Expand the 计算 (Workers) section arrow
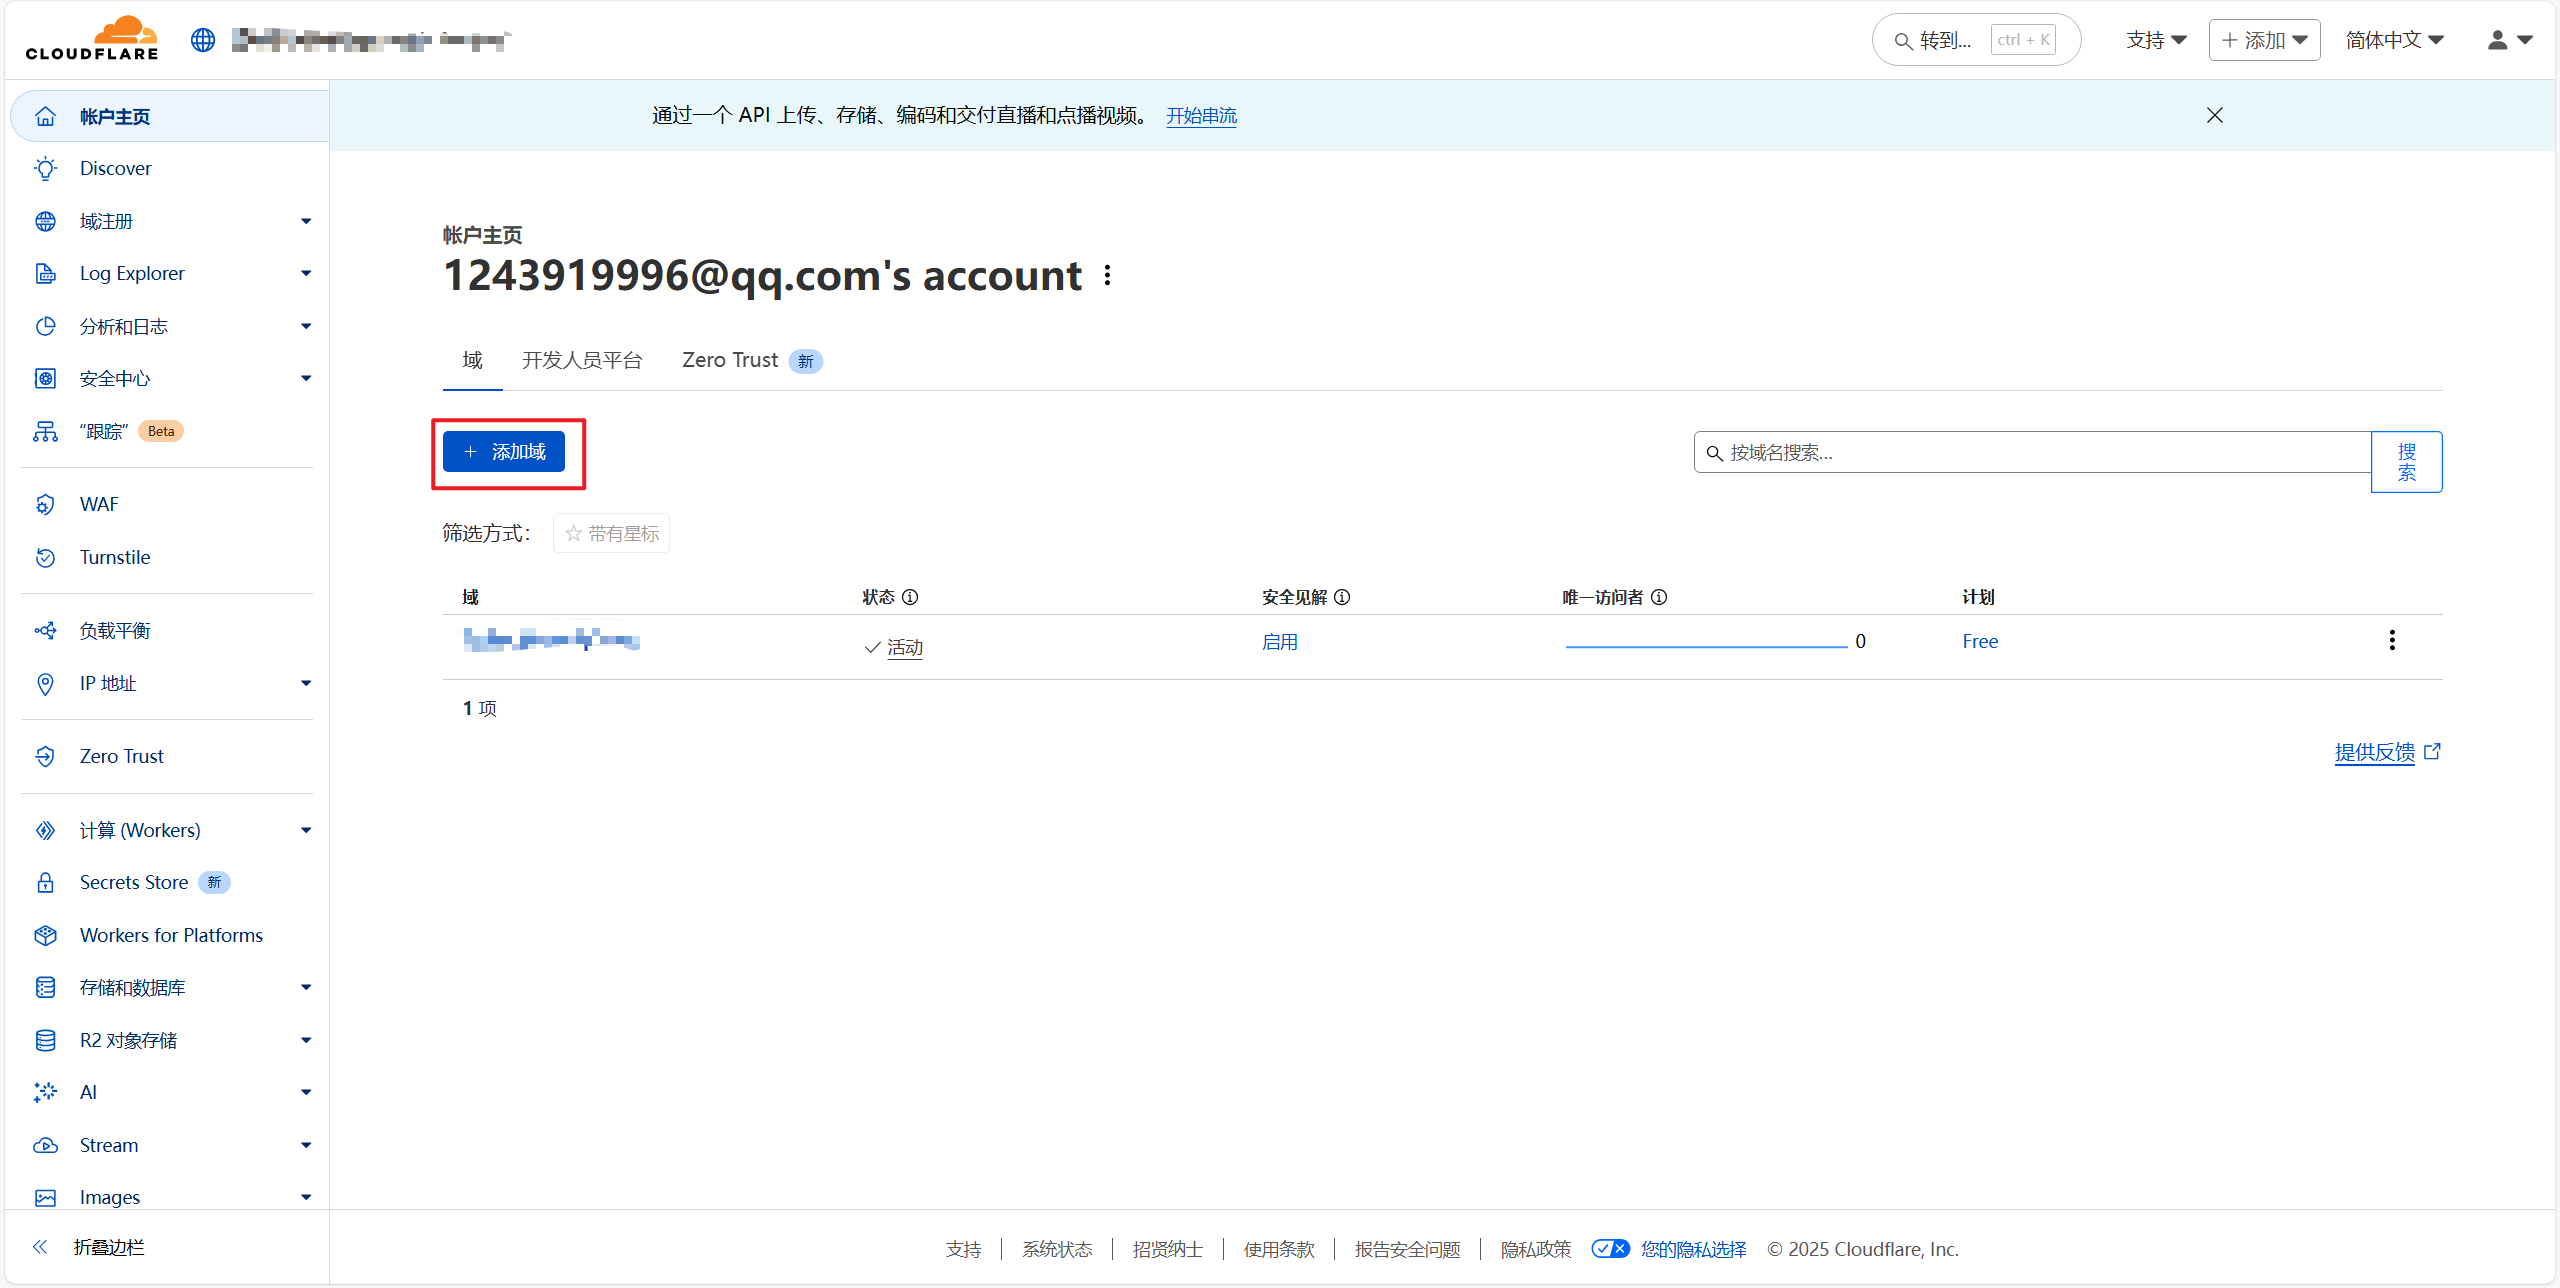Screen dimensions: 2560x1288 [306, 830]
